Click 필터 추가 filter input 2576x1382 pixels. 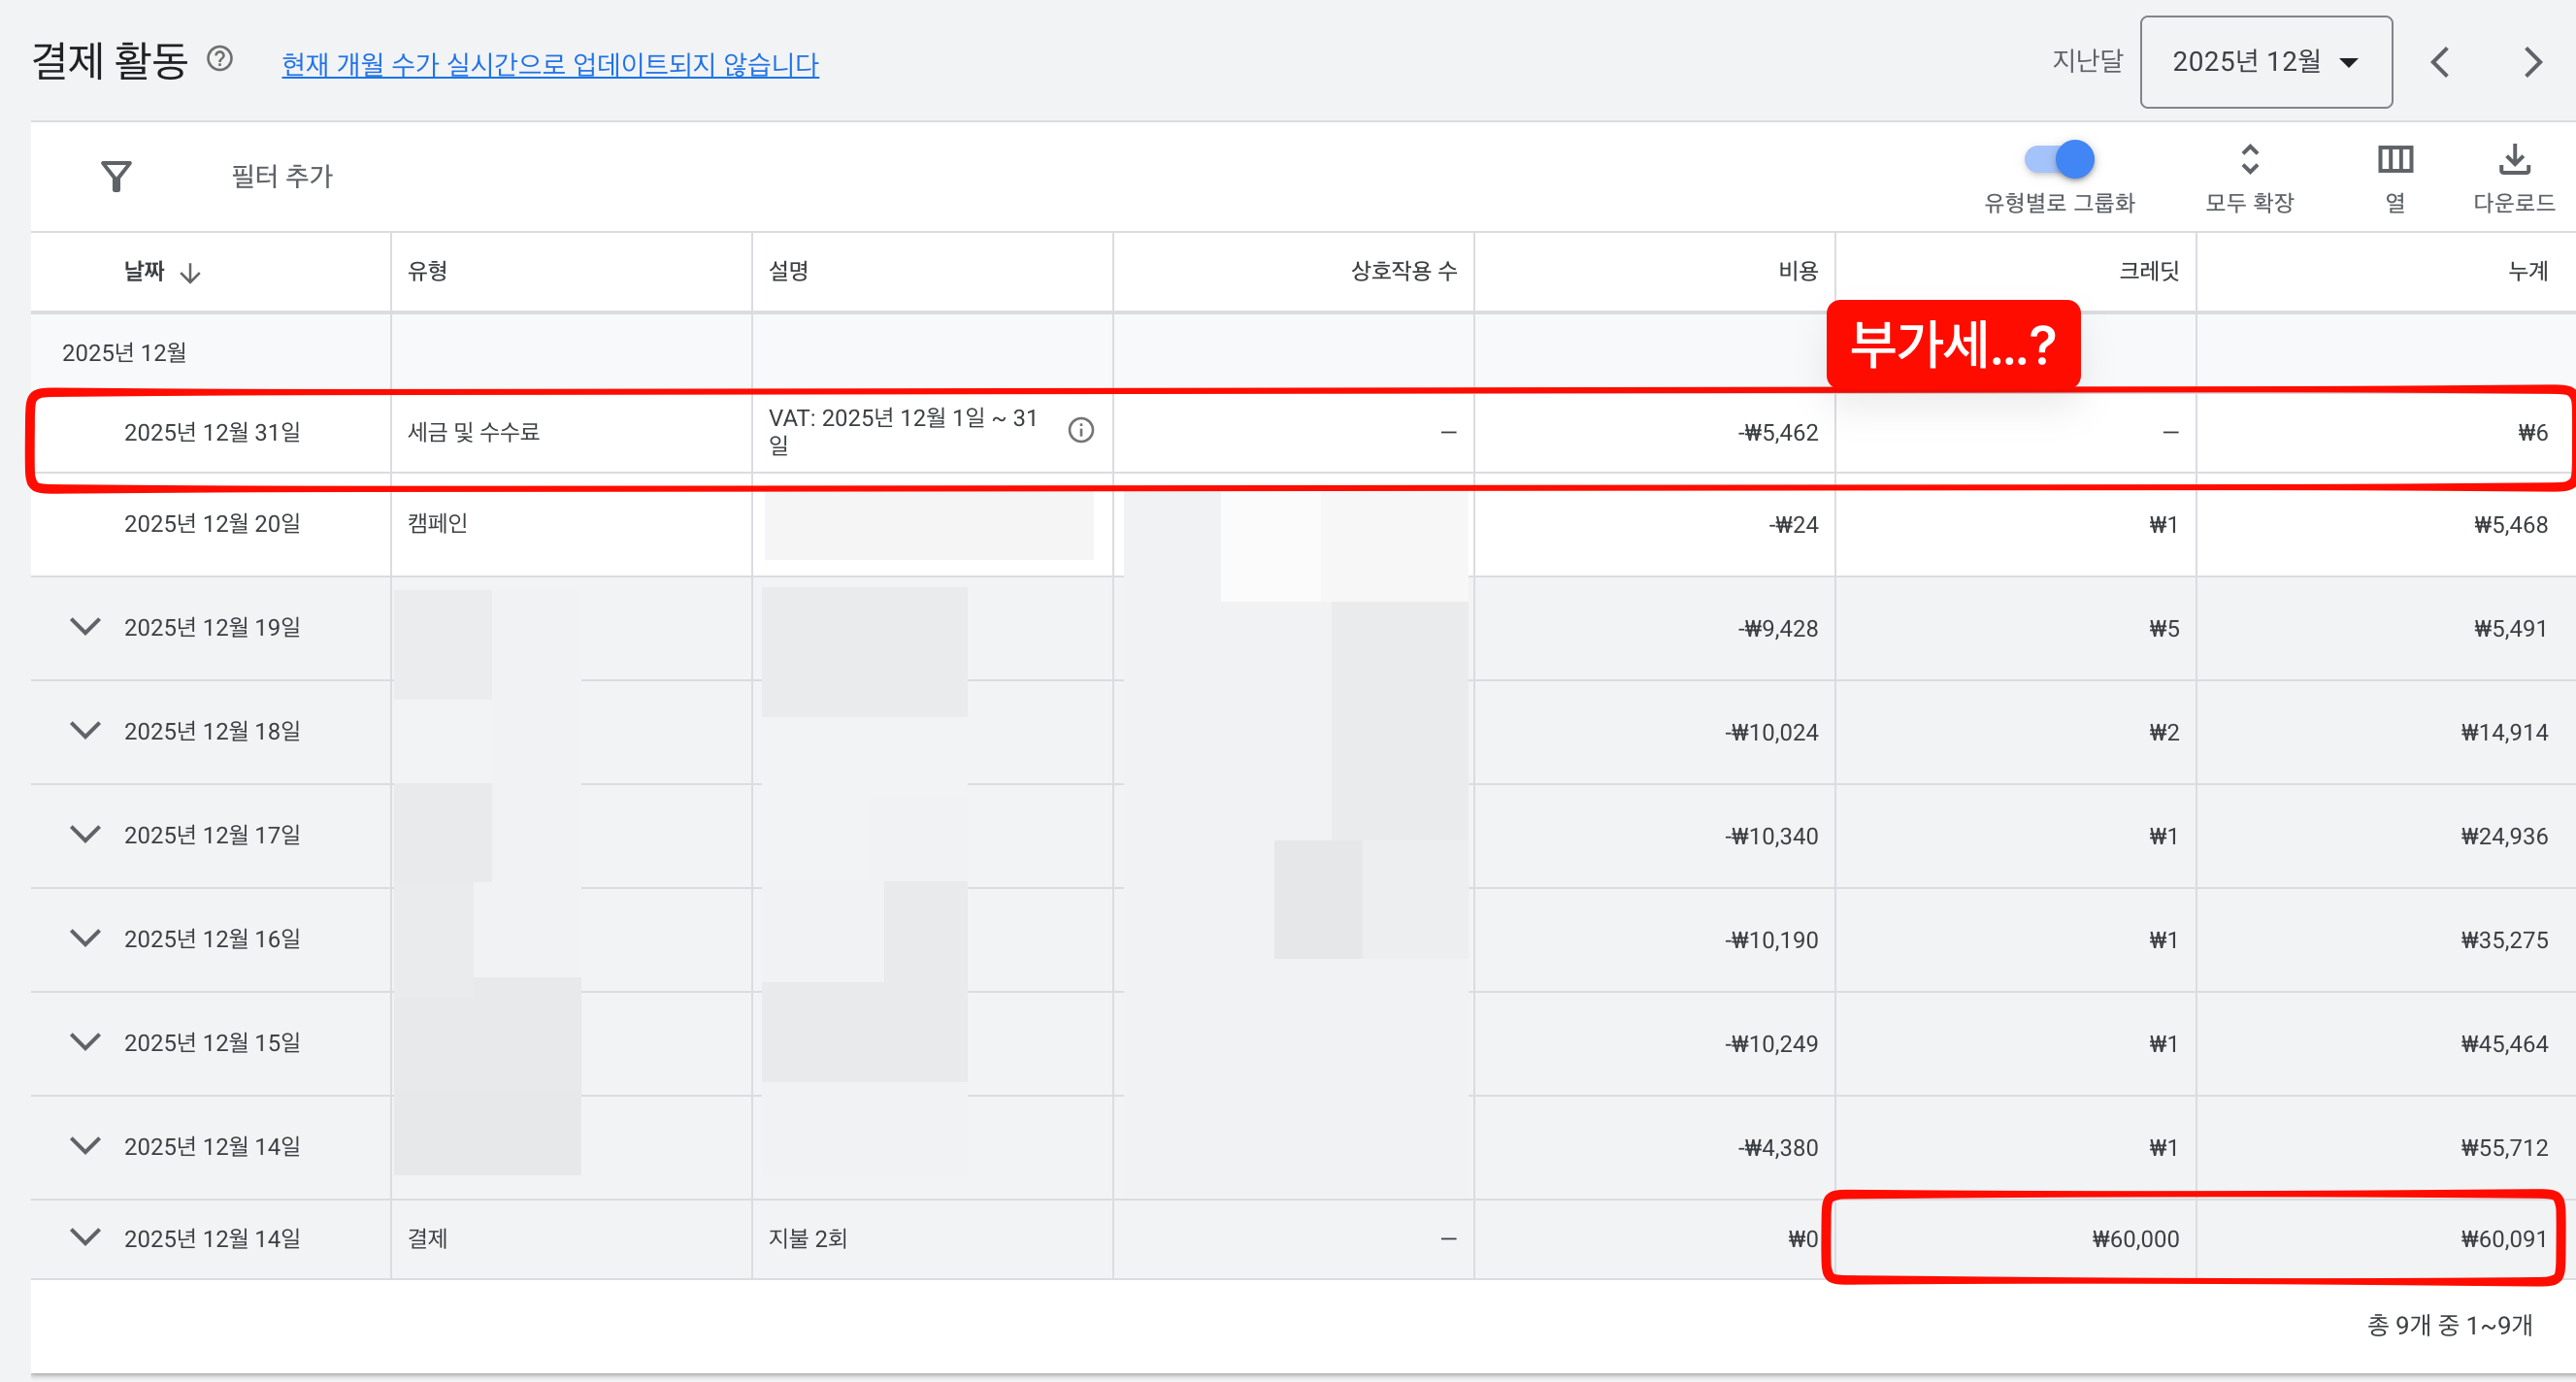pyautogui.click(x=282, y=177)
